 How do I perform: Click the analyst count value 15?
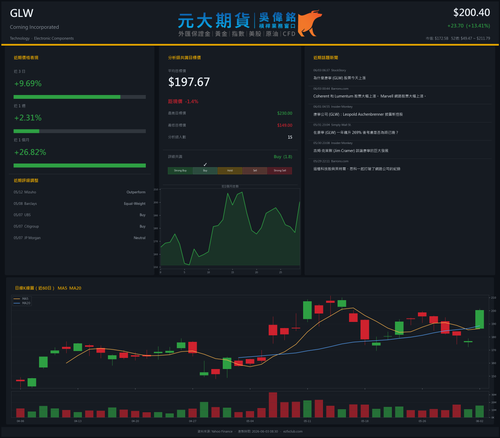(x=290, y=137)
